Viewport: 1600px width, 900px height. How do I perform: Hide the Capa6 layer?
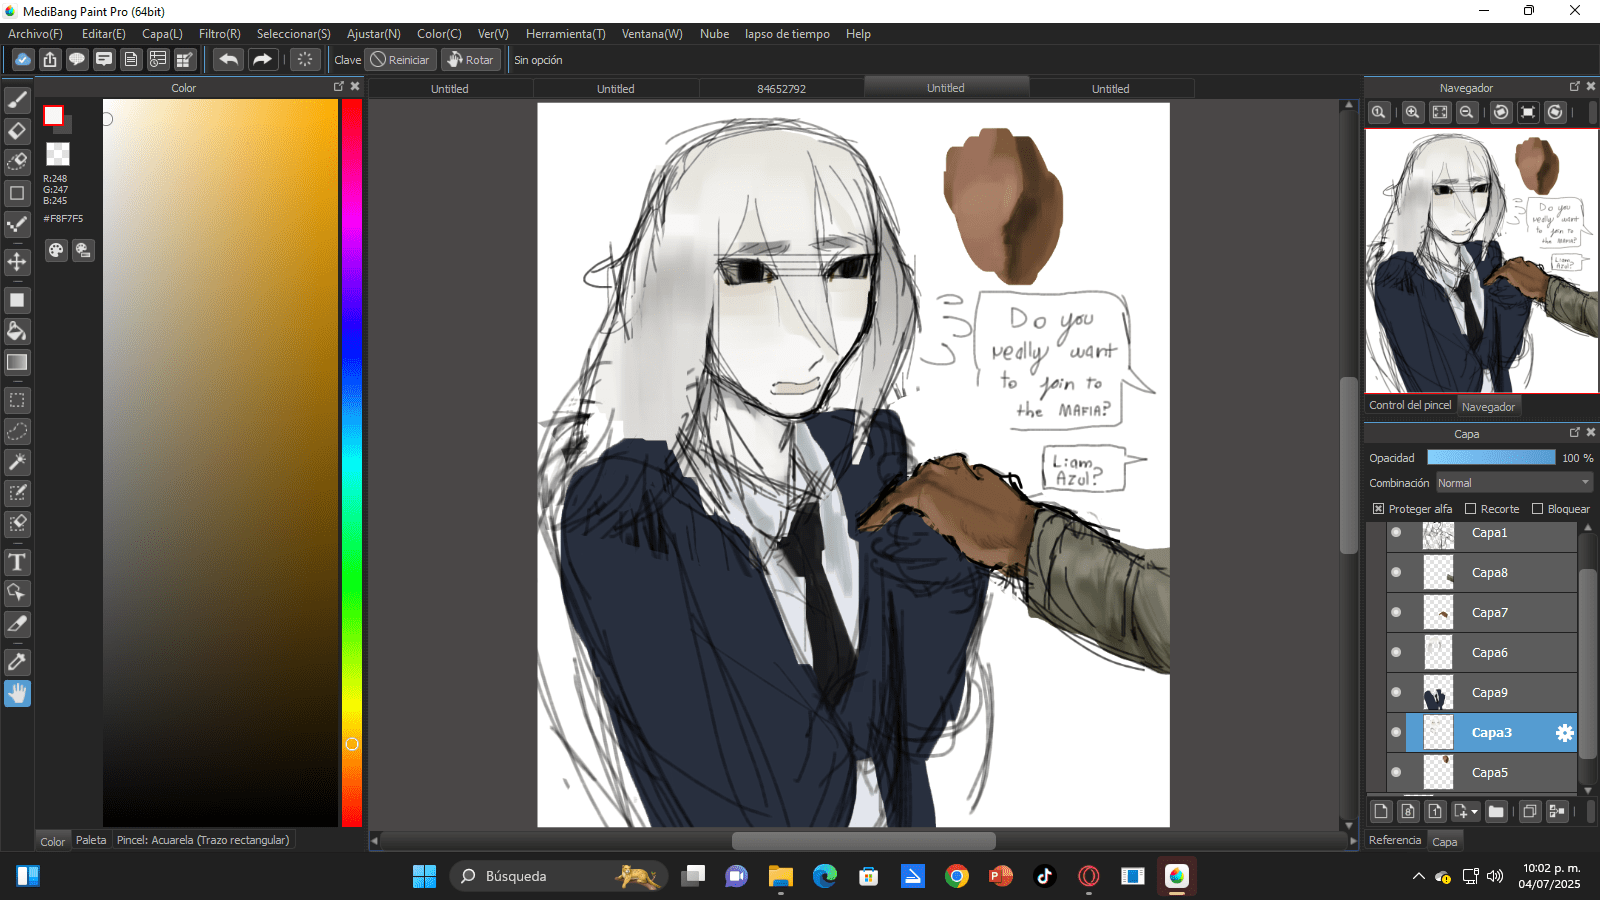(1396, 653)
